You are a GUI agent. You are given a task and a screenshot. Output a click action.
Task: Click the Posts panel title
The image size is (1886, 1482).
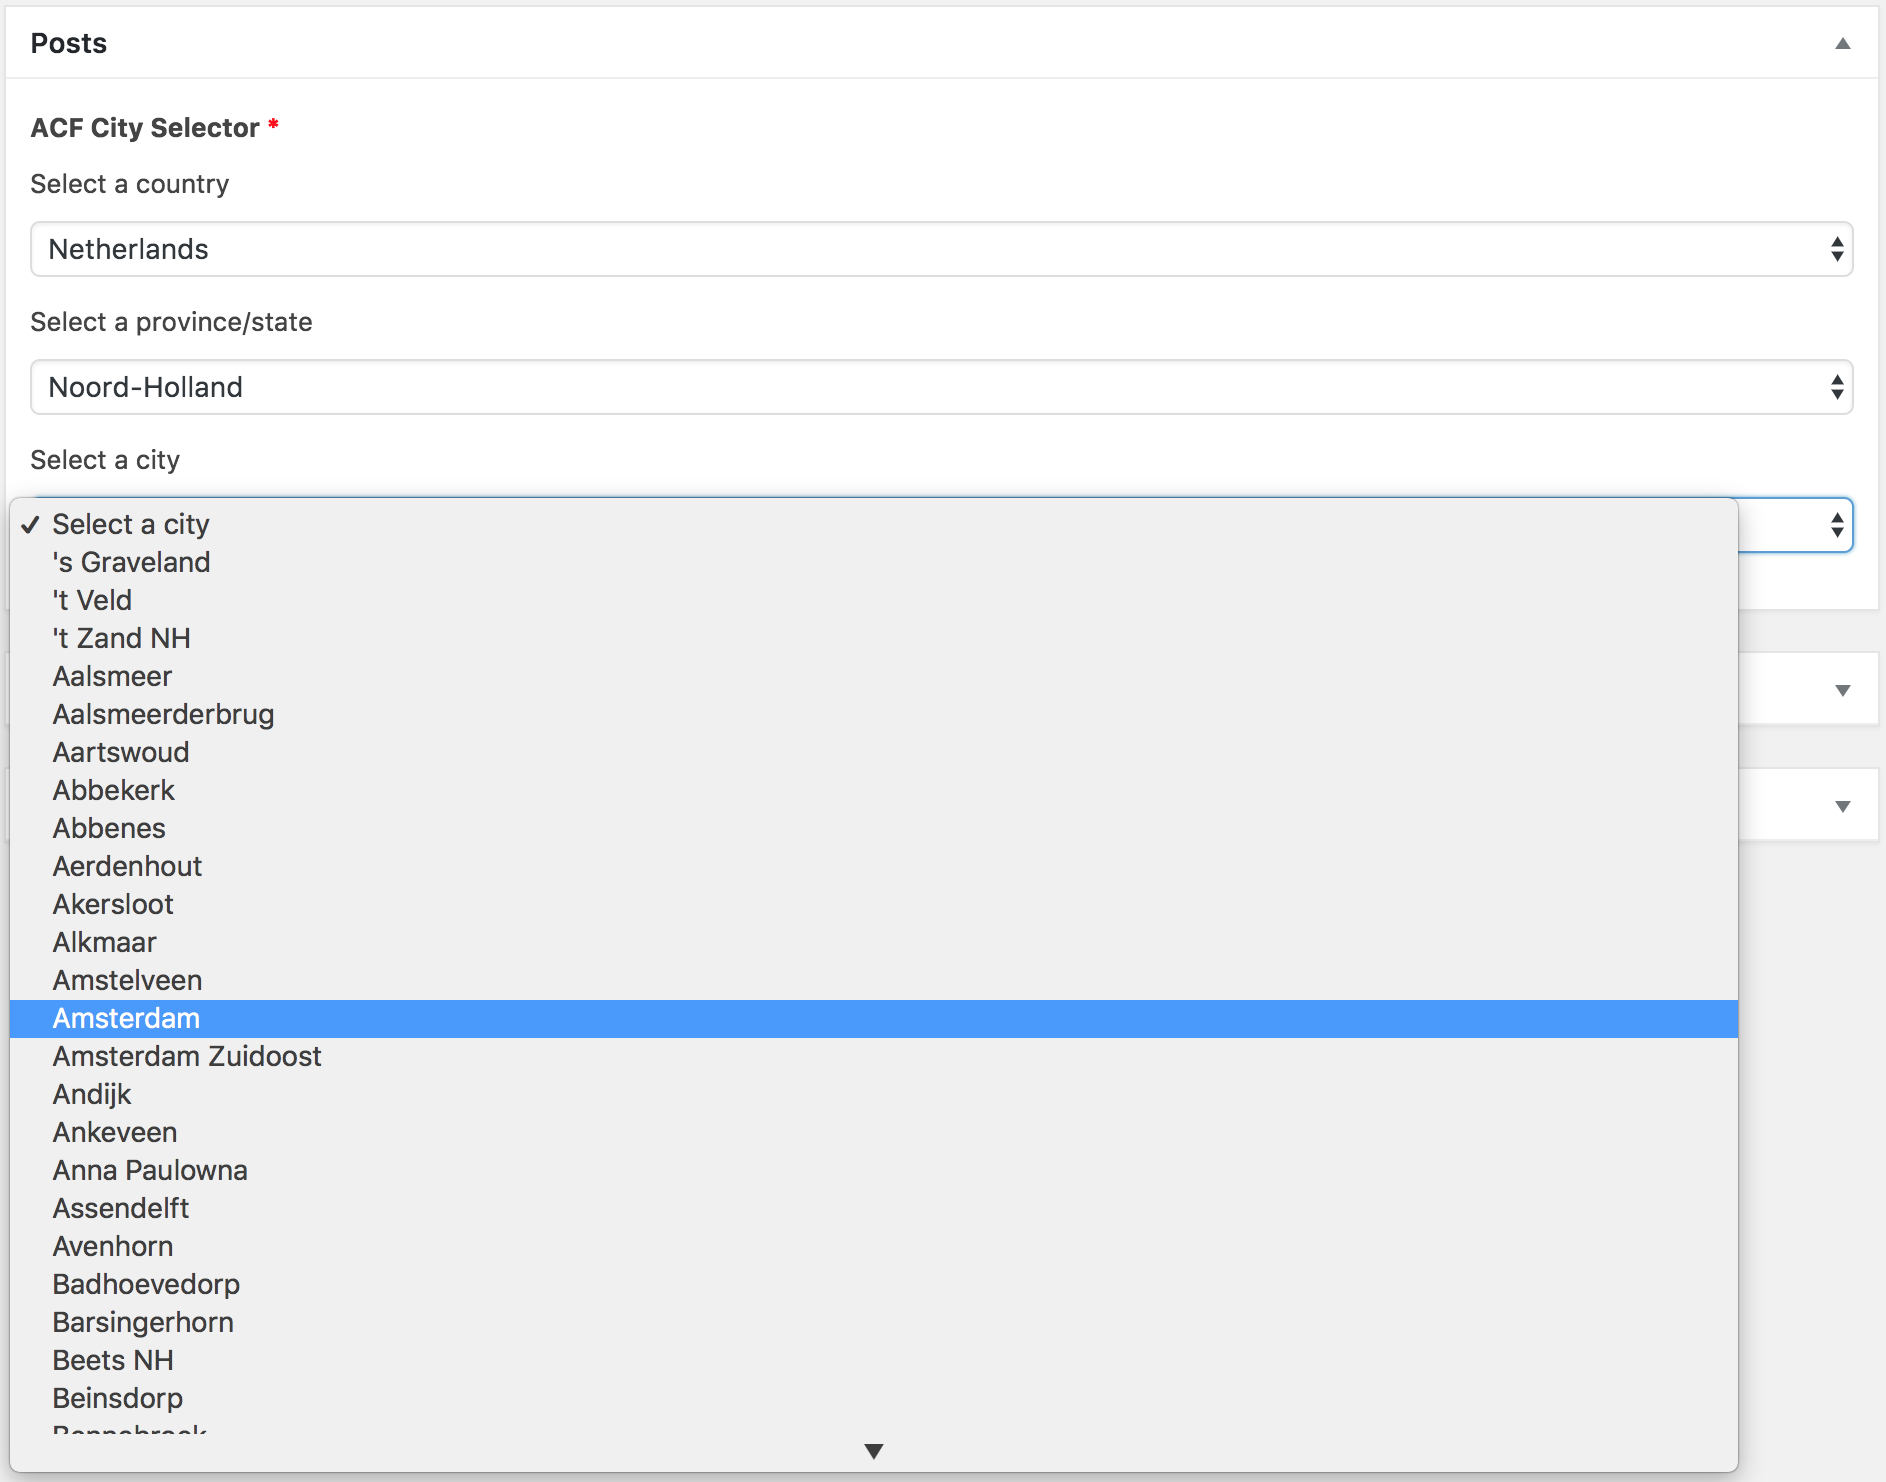68,43
